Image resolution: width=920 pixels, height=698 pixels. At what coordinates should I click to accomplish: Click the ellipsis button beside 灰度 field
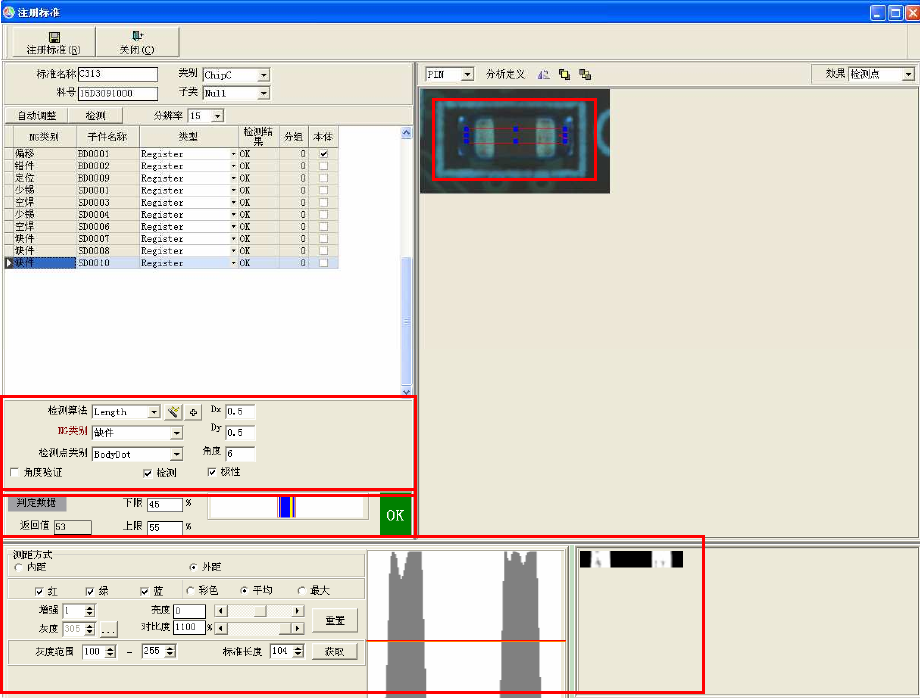pos(108,629)
